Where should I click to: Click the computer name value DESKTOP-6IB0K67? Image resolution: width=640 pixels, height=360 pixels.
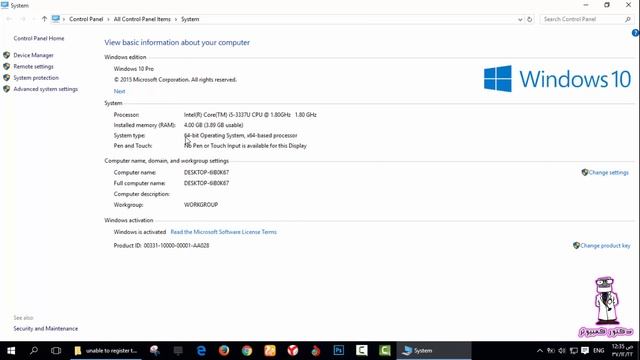206,173
